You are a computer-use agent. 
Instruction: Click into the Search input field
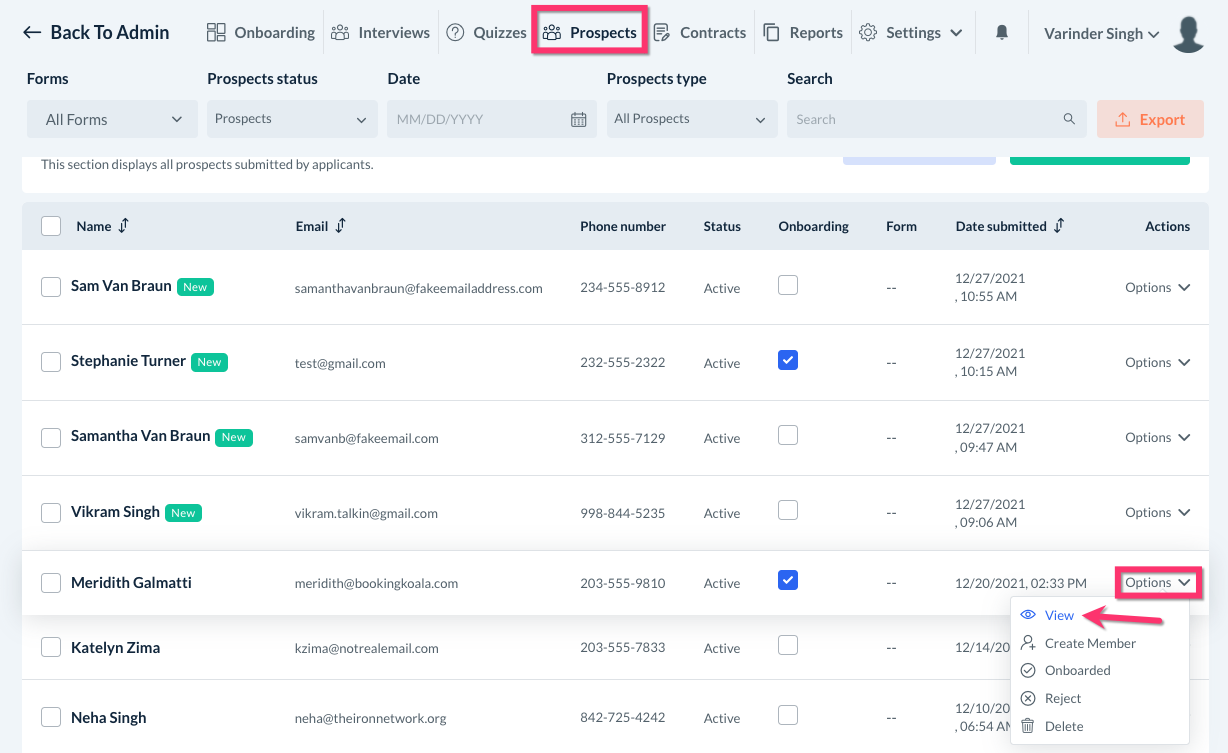click(920, 119)
